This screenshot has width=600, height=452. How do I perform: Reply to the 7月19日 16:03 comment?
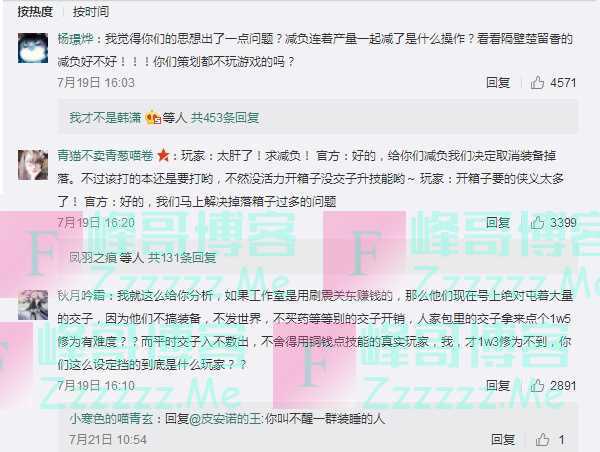point(498,82)
